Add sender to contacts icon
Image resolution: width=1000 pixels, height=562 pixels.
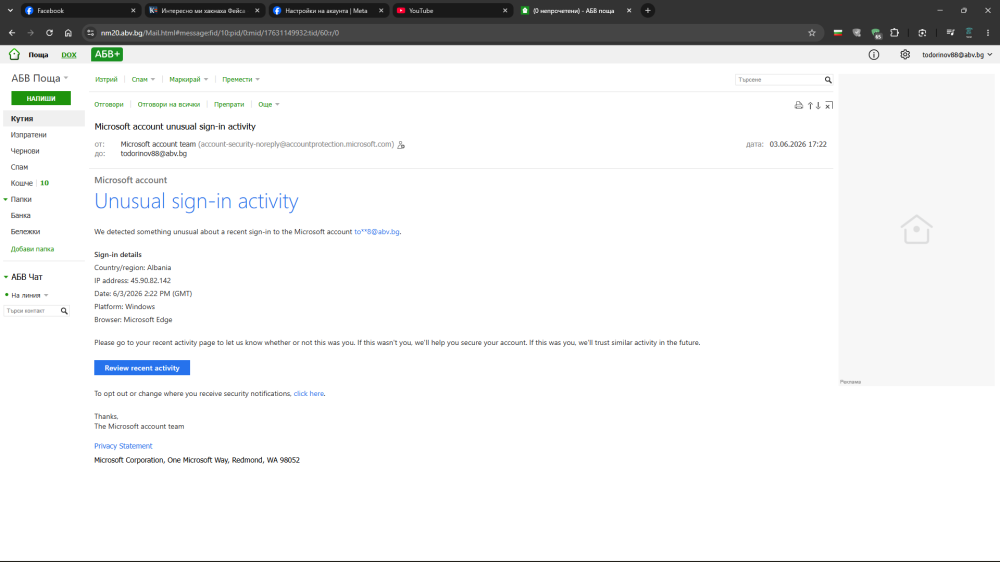pyautogui.click(x=401, y=145)
